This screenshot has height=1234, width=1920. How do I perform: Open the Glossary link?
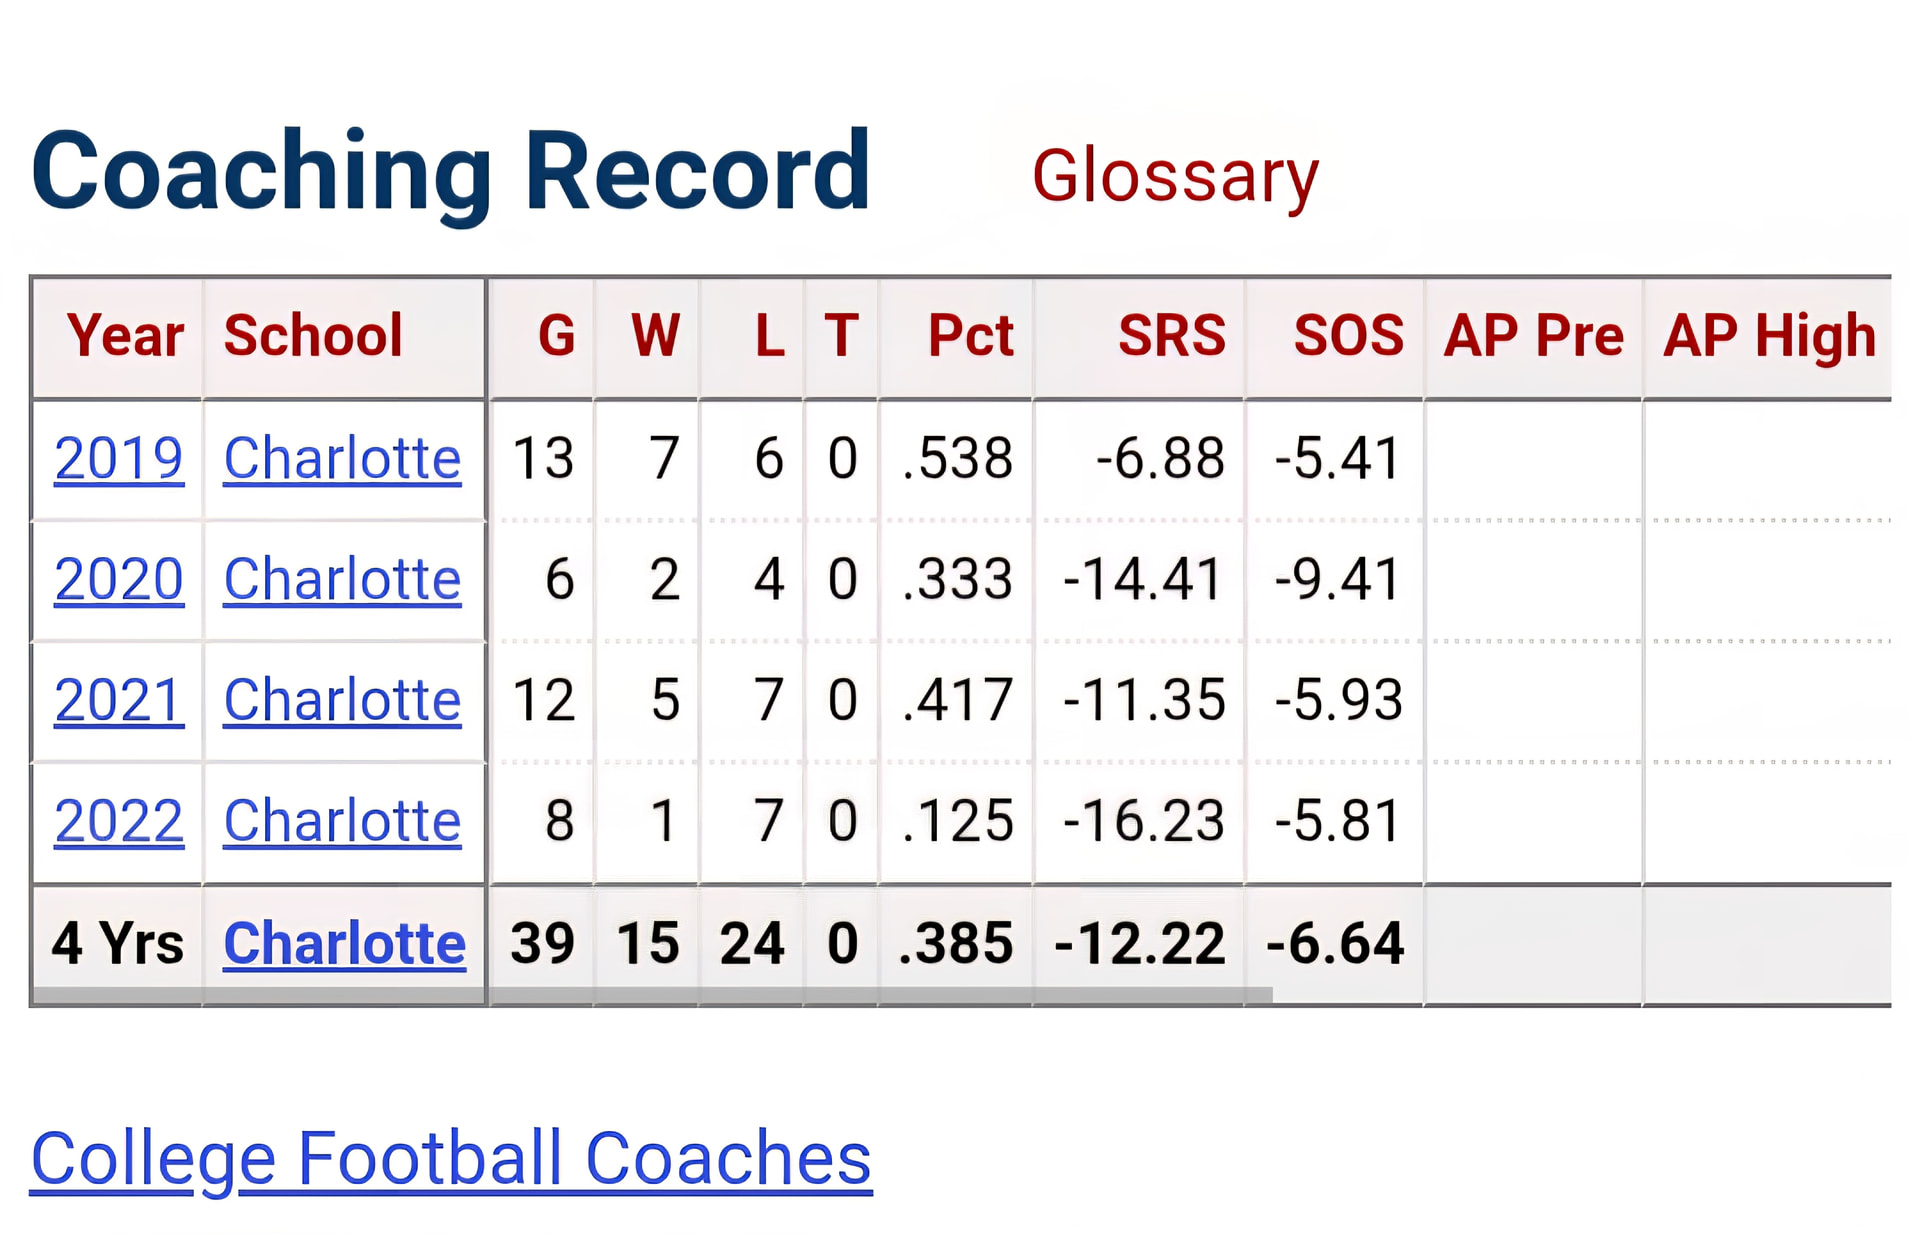(x=1175, y=176)
